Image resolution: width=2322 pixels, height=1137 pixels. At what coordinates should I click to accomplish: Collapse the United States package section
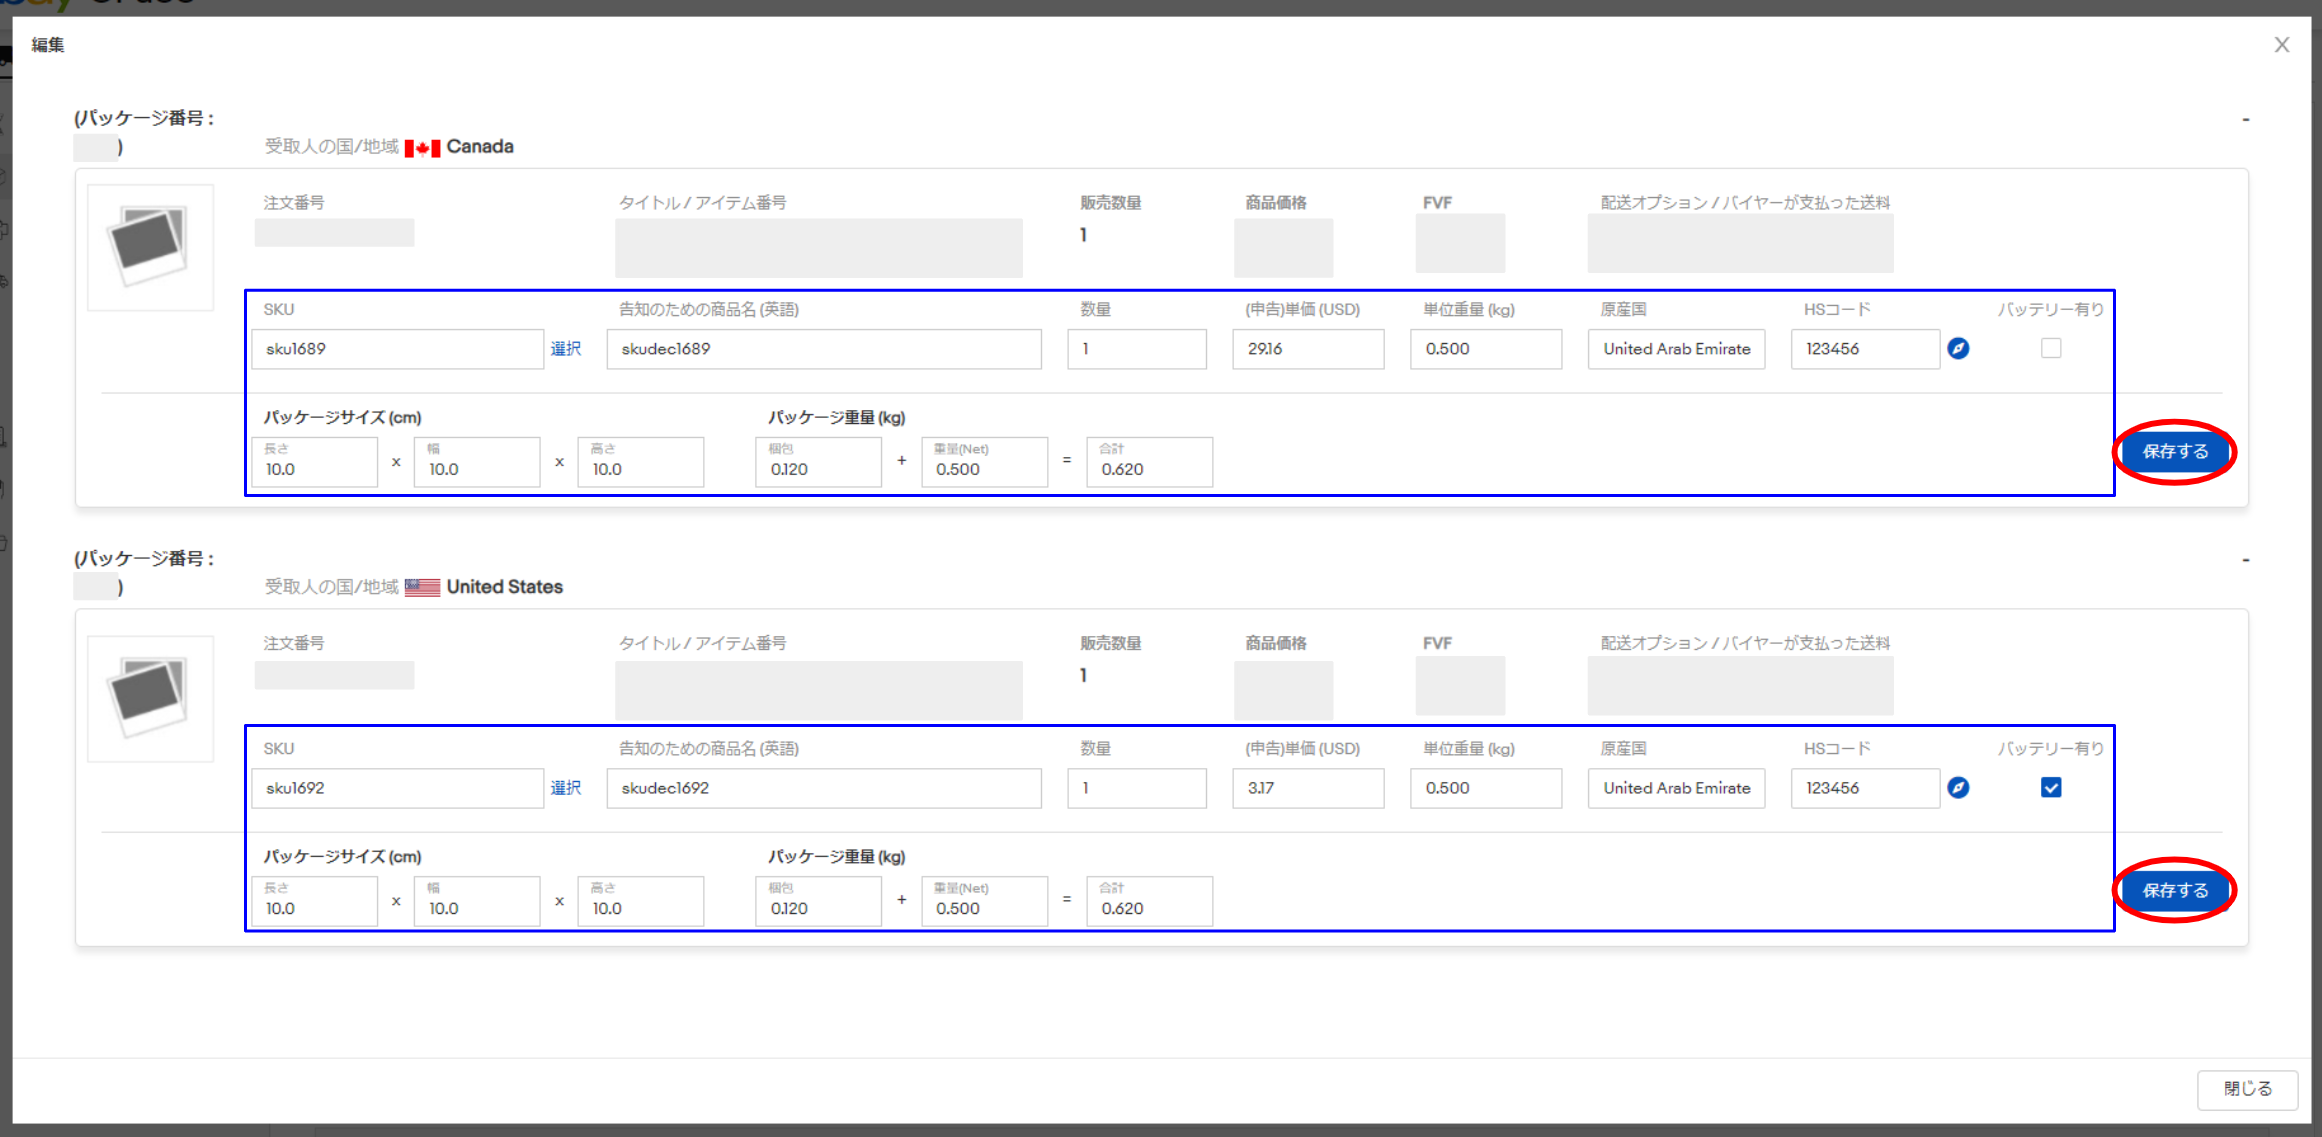(x=2245, y=560)
